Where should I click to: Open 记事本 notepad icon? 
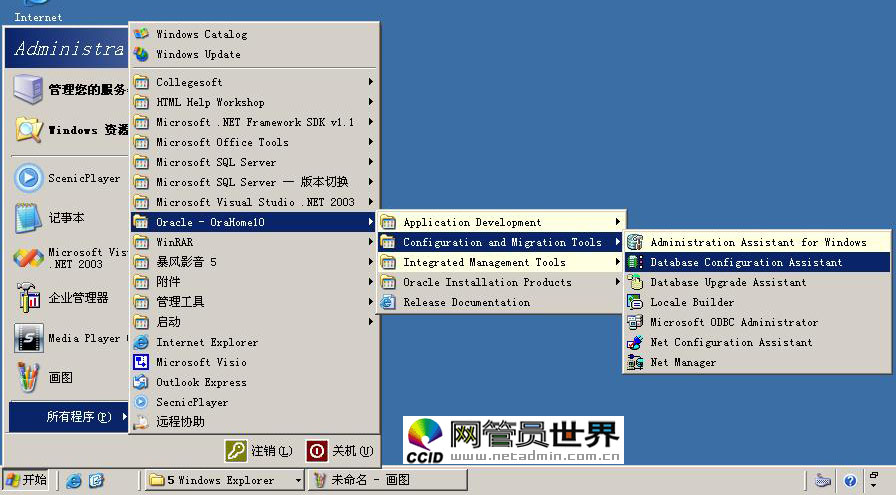[28, 218]
